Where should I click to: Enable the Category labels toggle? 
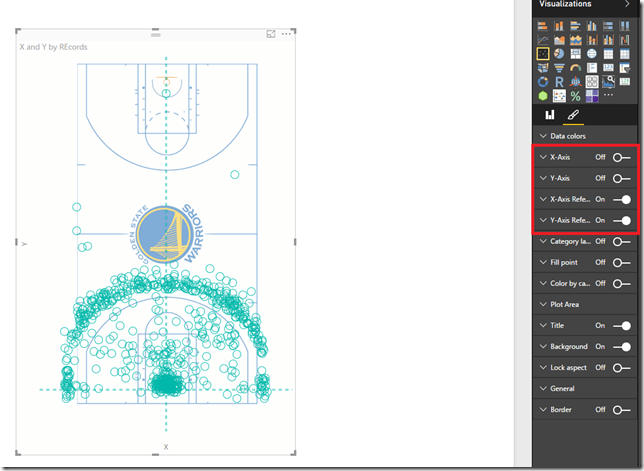pos(621,241)
